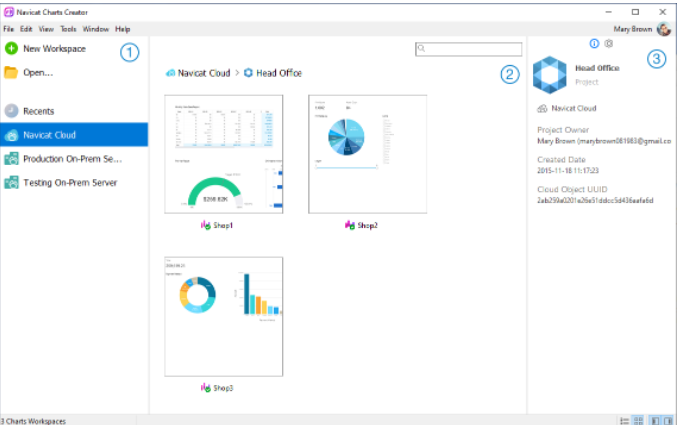The image size is (677, 425).
Task: Click the Shop3 workspace file icon
Action: pos(206,388)
